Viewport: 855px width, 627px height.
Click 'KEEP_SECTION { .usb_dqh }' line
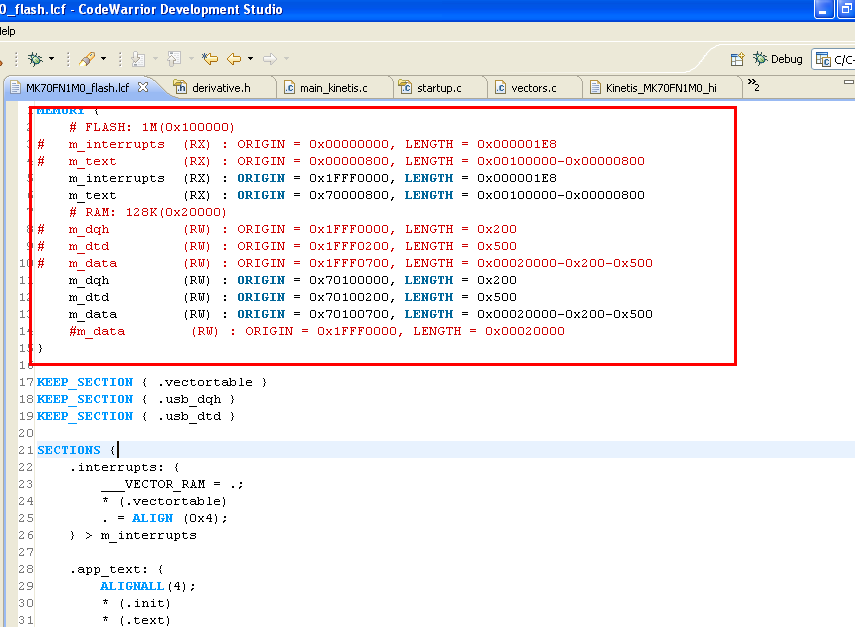tap(136, 399)
